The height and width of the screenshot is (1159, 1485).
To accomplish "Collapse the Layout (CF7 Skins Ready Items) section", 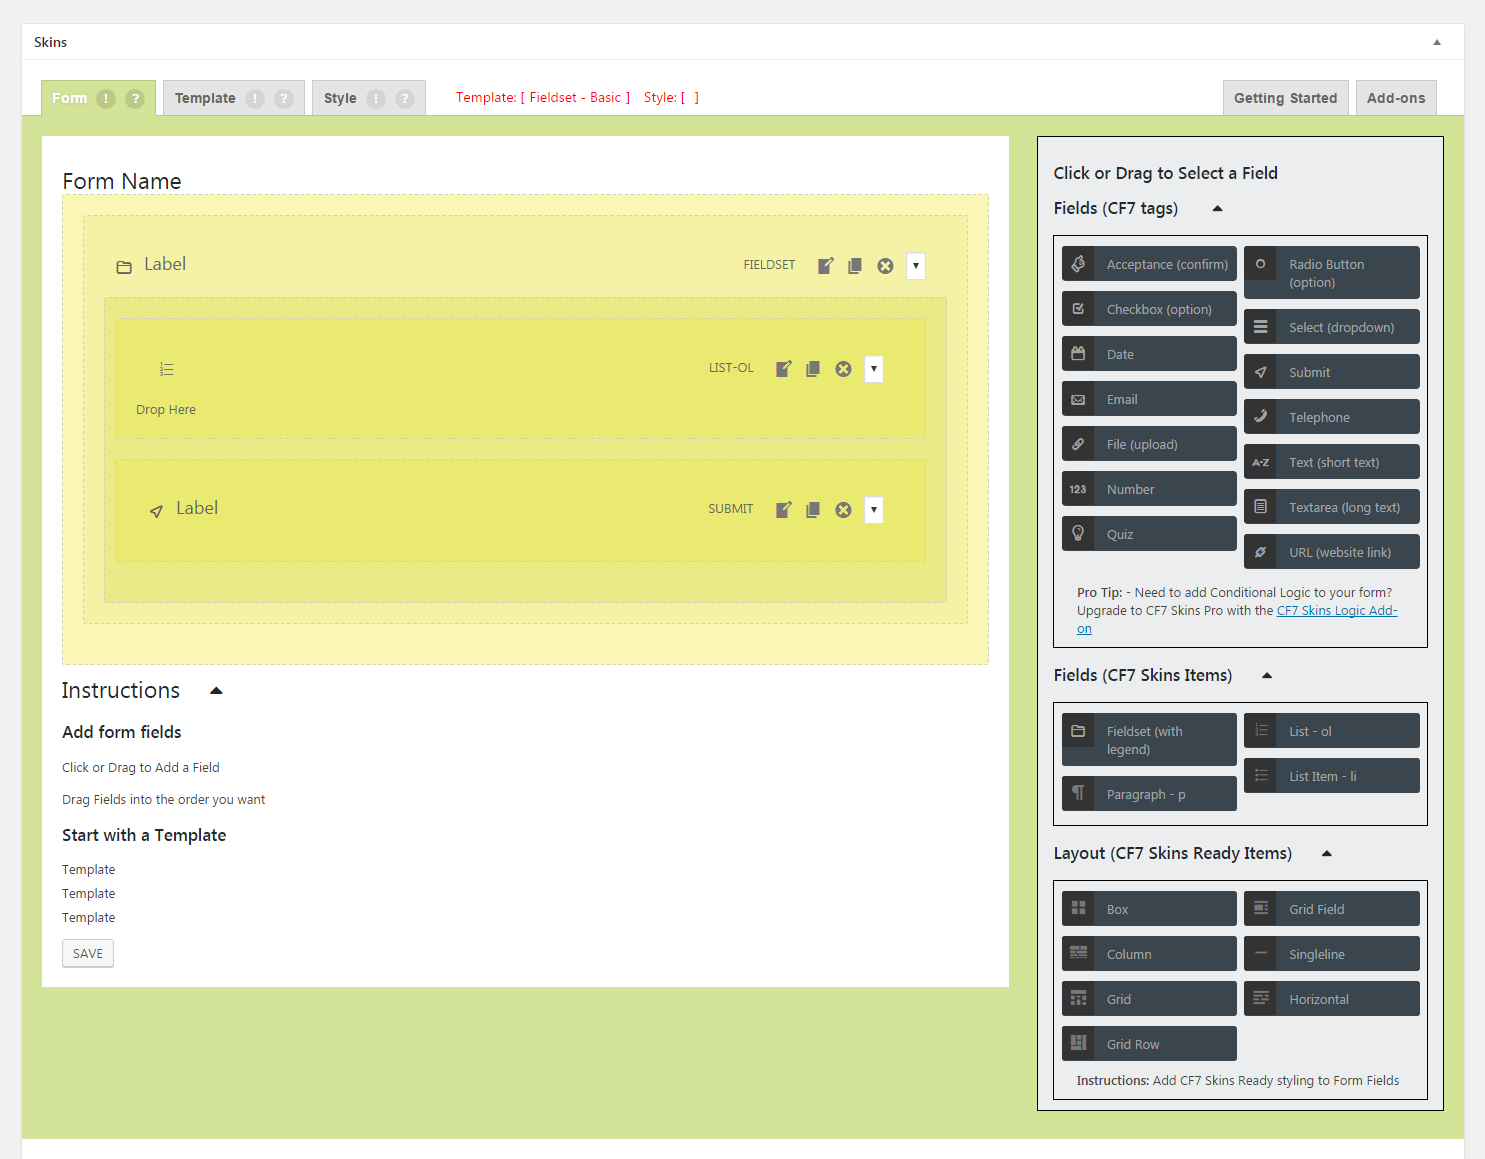I will pos(1327,854).
